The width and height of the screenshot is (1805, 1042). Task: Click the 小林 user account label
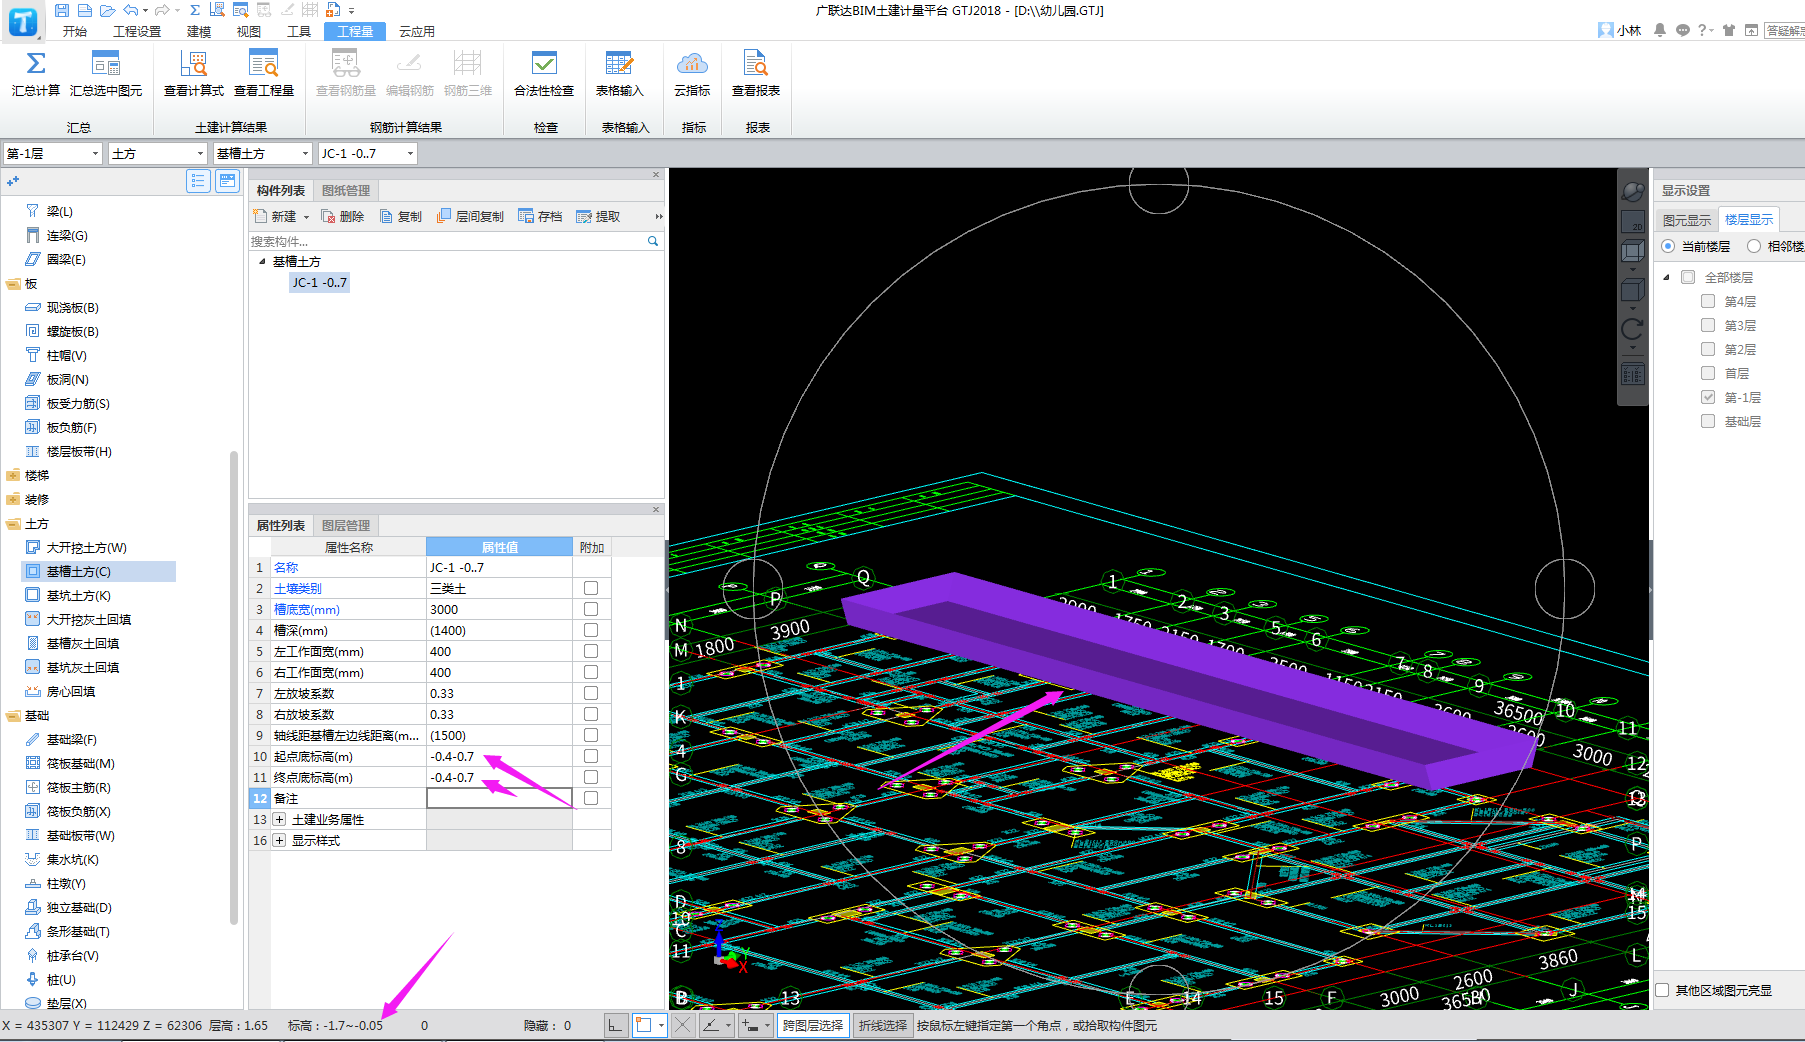point(1620,30)
